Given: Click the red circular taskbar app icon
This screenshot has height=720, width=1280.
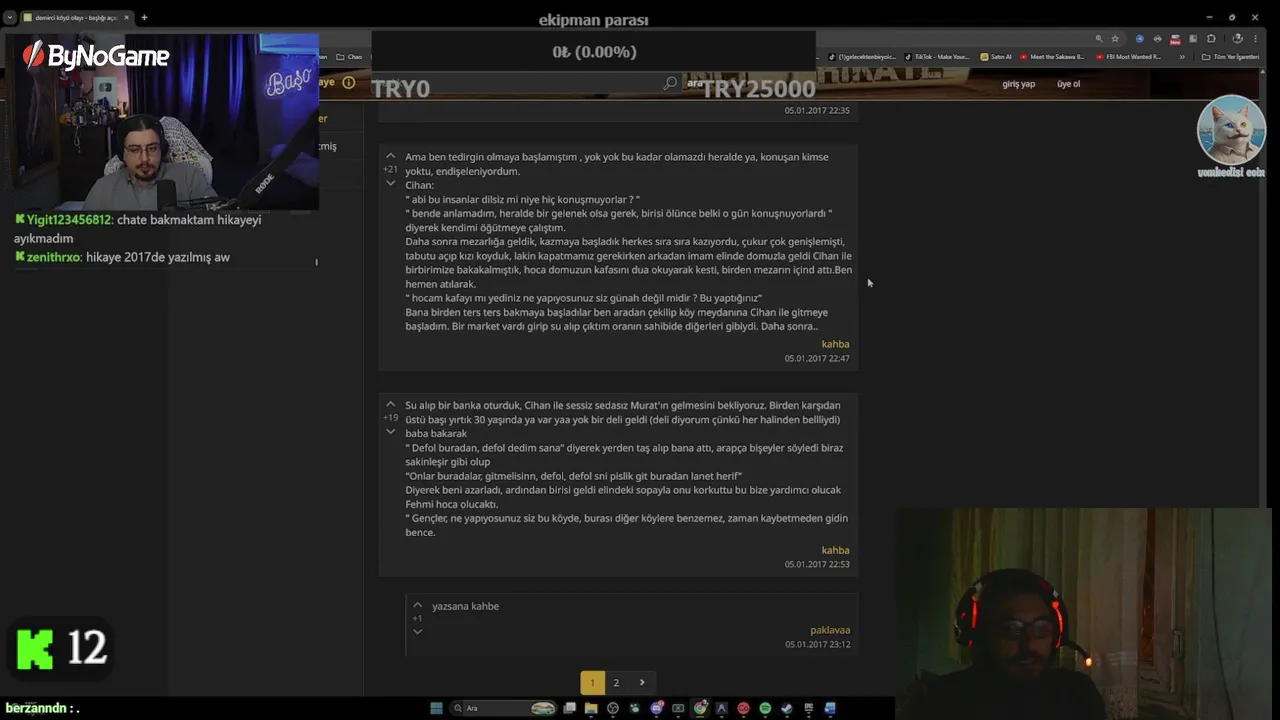Looking at the screenshot, I should coord(743,708).
